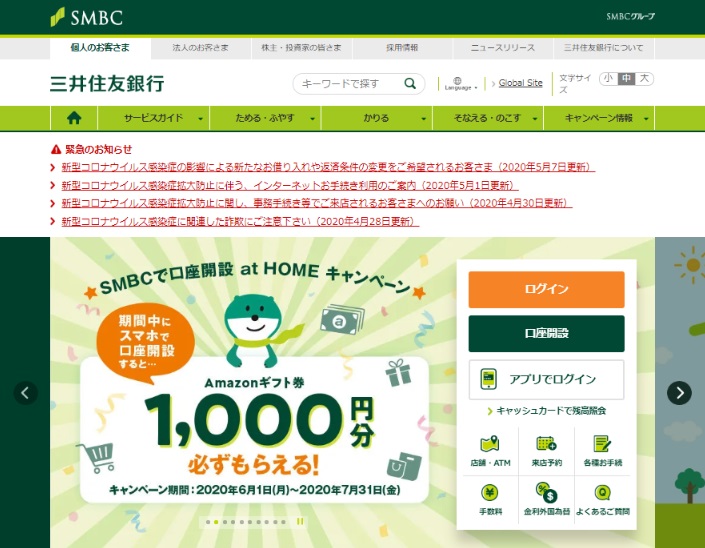Image resolution: width=705 pixels, height=548 pixels.
Task: Set text size to 中
Action: pyautogui.click(x=626, y=78)
